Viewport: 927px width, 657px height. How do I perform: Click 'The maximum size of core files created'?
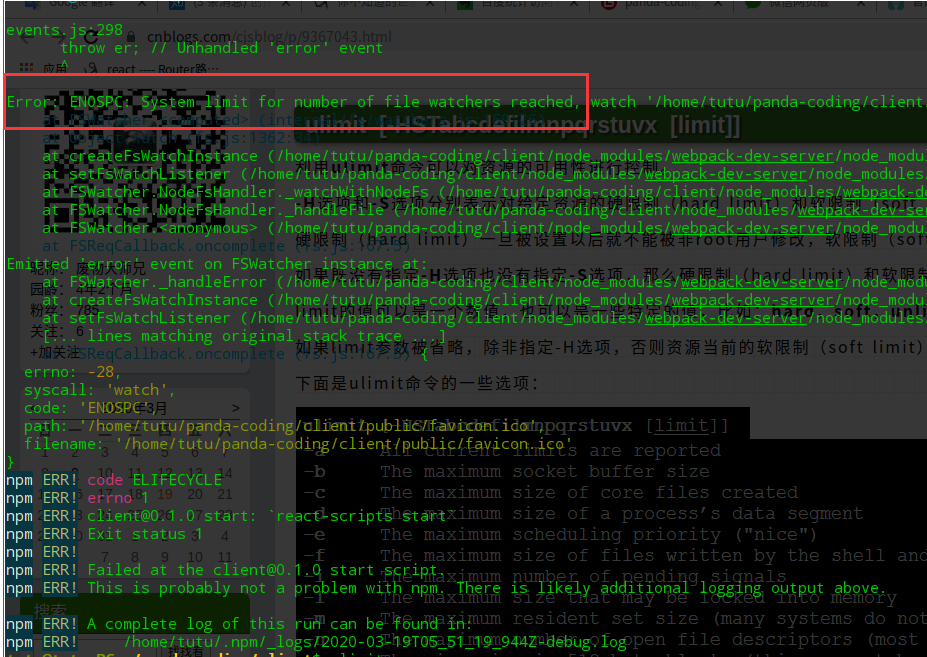589,492
